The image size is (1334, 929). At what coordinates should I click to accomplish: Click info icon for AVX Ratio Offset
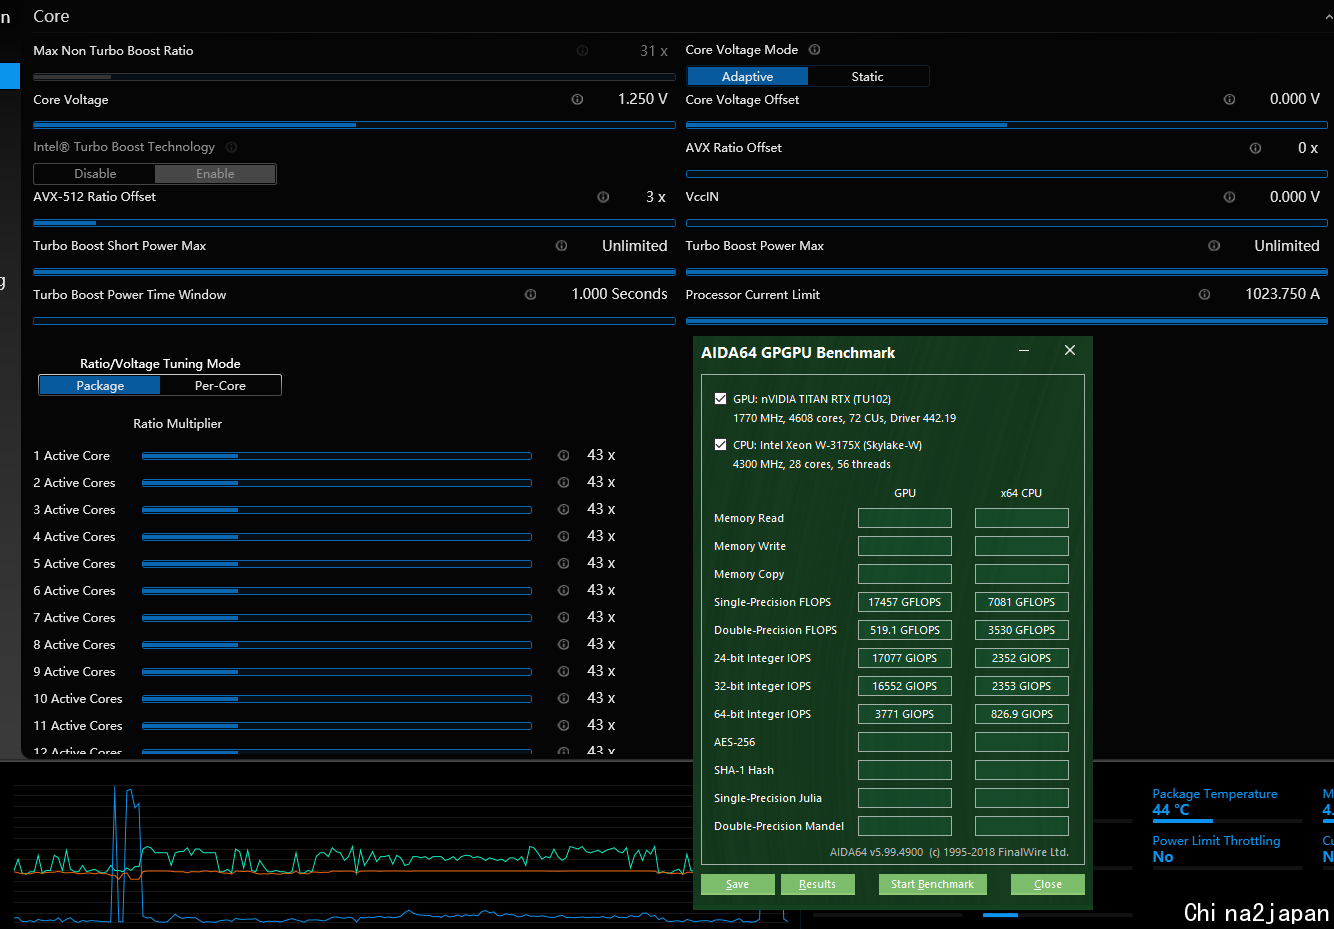(1255, 148)
